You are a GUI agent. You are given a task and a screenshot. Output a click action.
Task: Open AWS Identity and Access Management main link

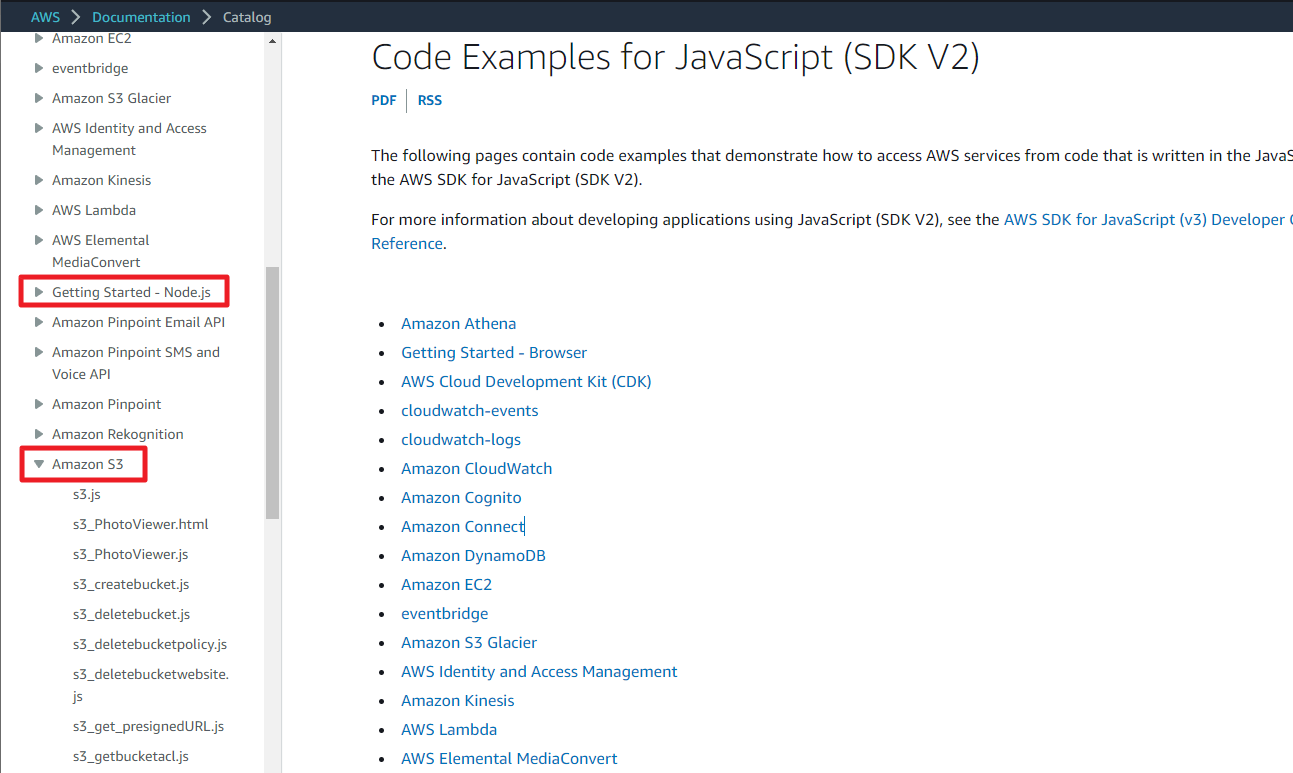(540, 671)
